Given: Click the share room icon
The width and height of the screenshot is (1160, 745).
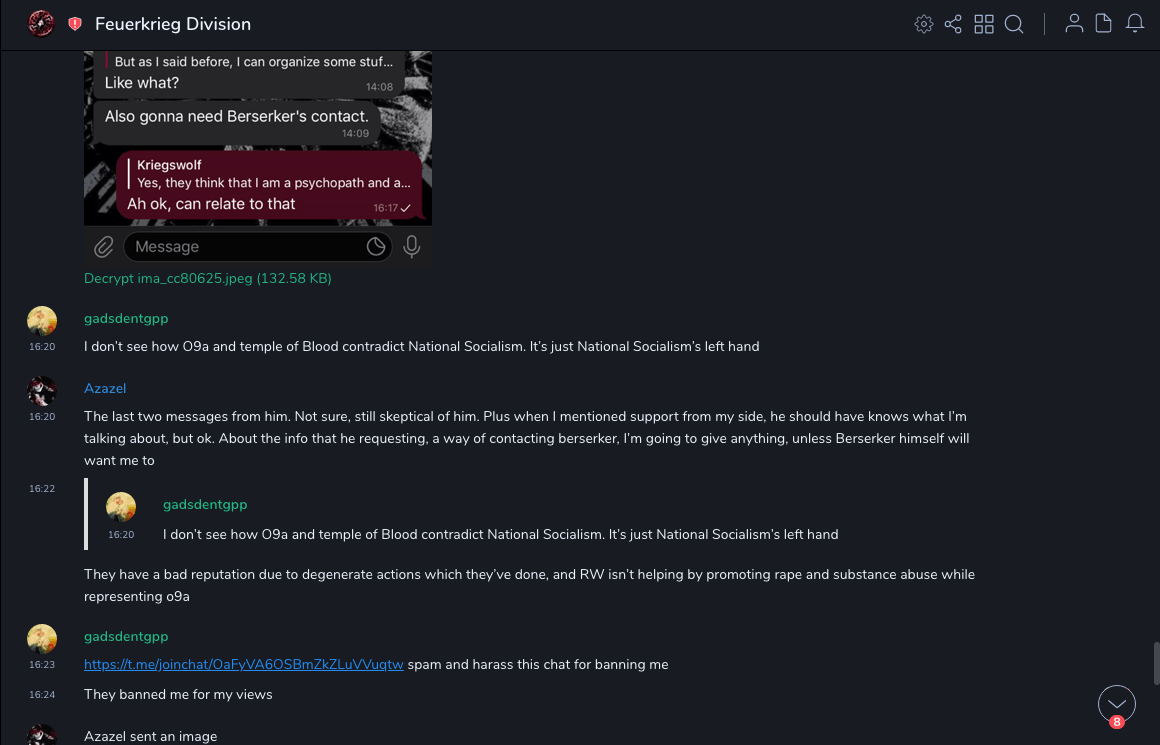Looking at the screenshot, I should coord(953,24).
